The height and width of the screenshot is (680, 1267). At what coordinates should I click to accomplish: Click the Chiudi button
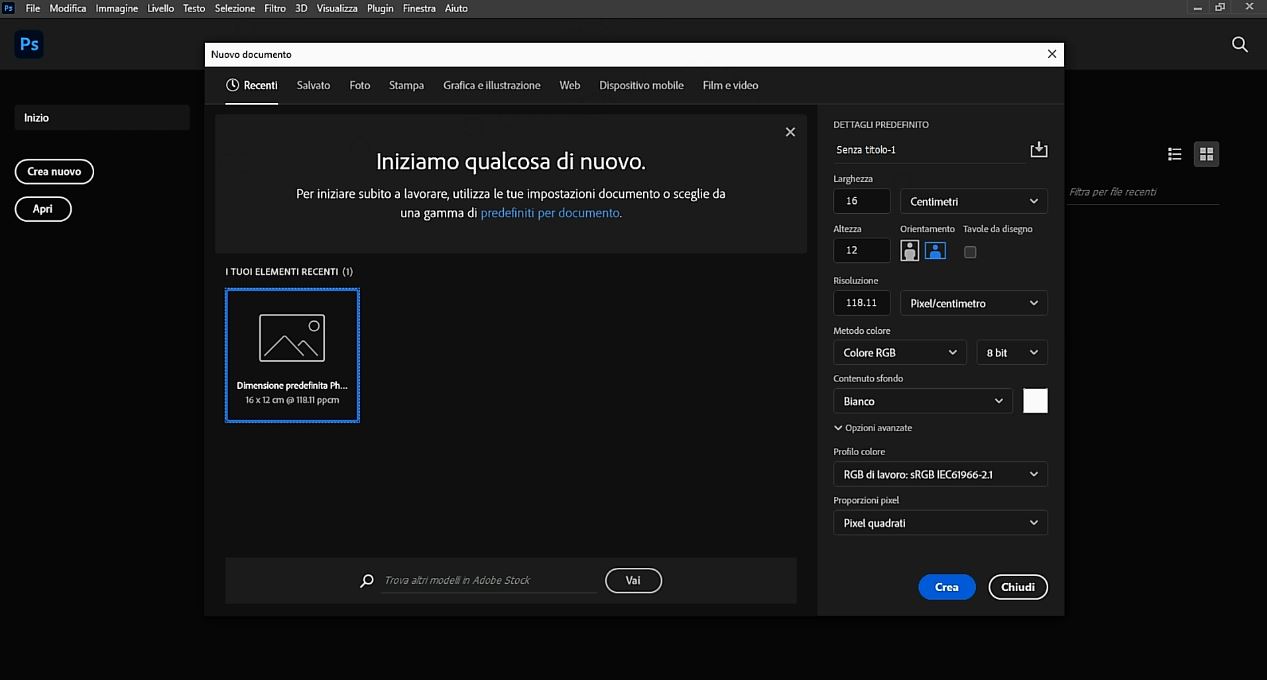click(x=1018, y=587)
